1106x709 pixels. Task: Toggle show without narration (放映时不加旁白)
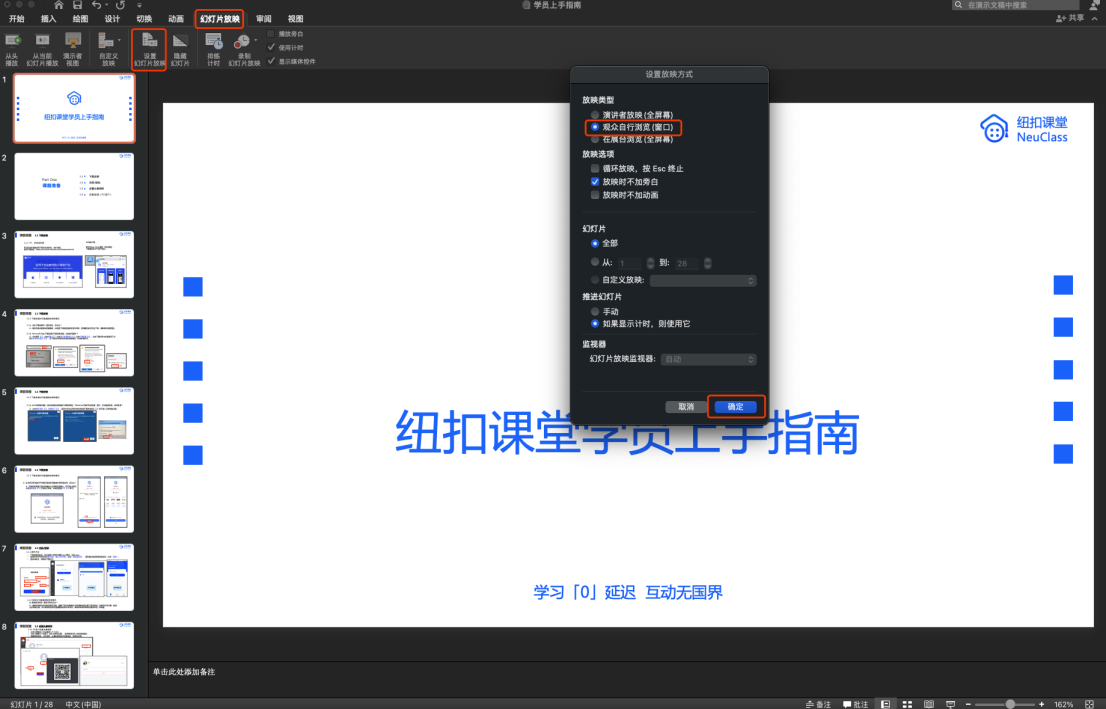coord(595,182)
